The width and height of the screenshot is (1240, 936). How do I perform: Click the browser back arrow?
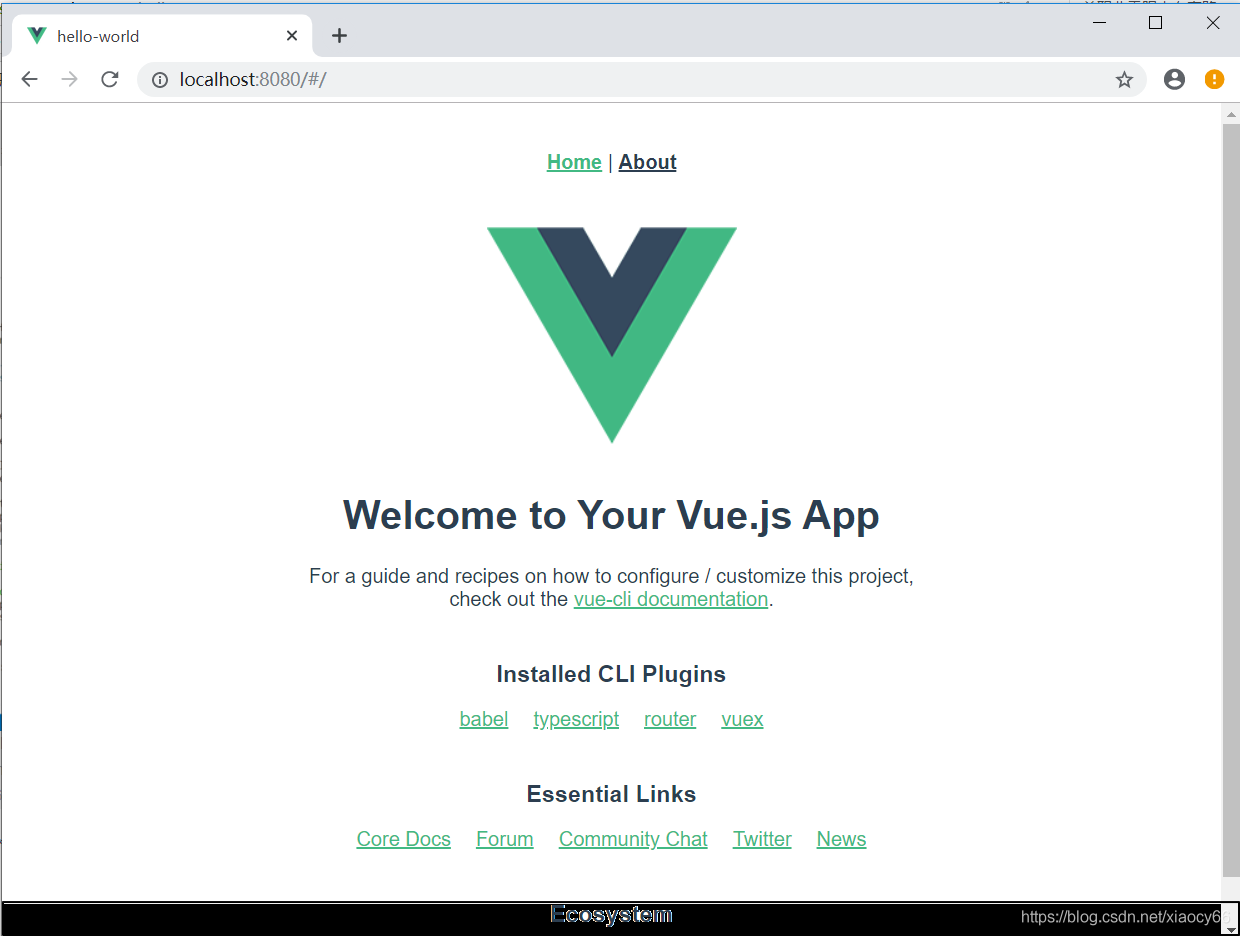tap(29, 79)
